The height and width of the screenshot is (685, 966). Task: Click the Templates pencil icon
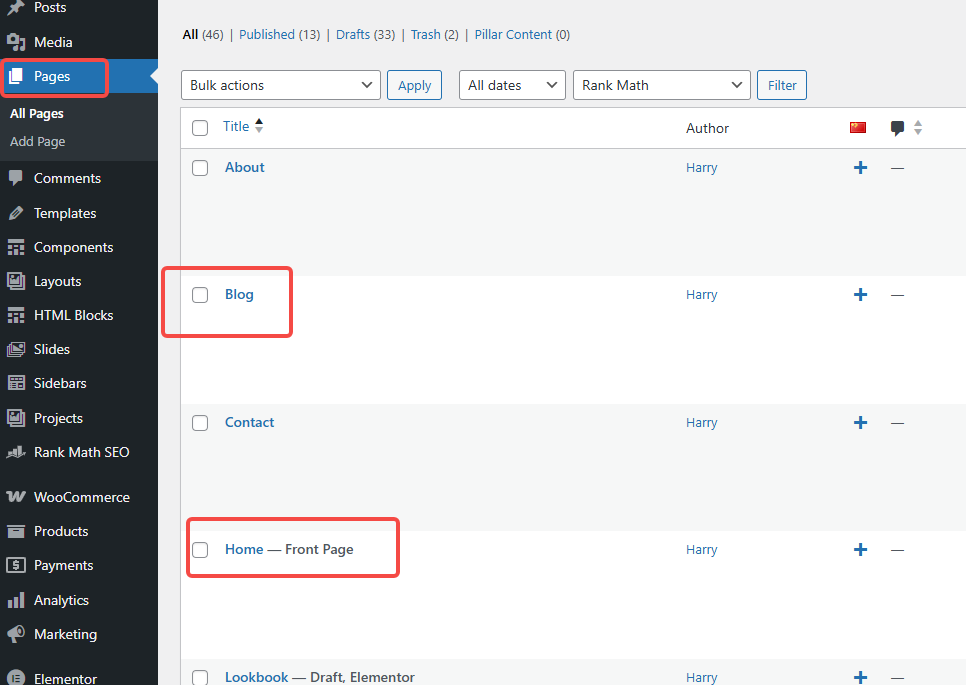coord(16,213)
